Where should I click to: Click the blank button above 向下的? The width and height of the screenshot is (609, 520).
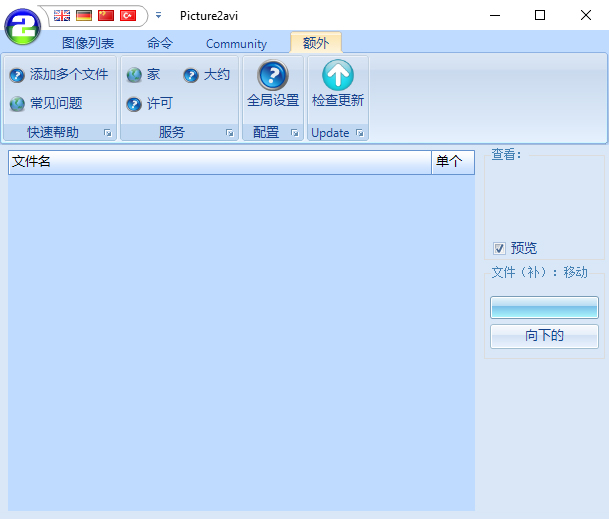(544, 308)
